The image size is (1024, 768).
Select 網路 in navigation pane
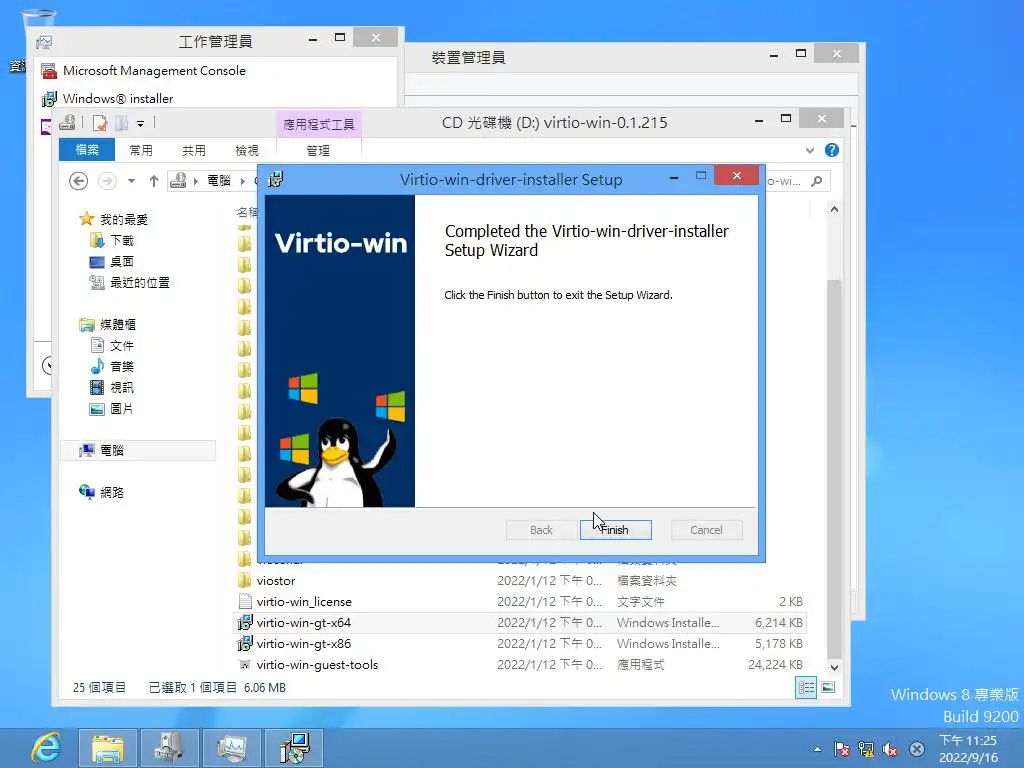(x=111, y=492)
